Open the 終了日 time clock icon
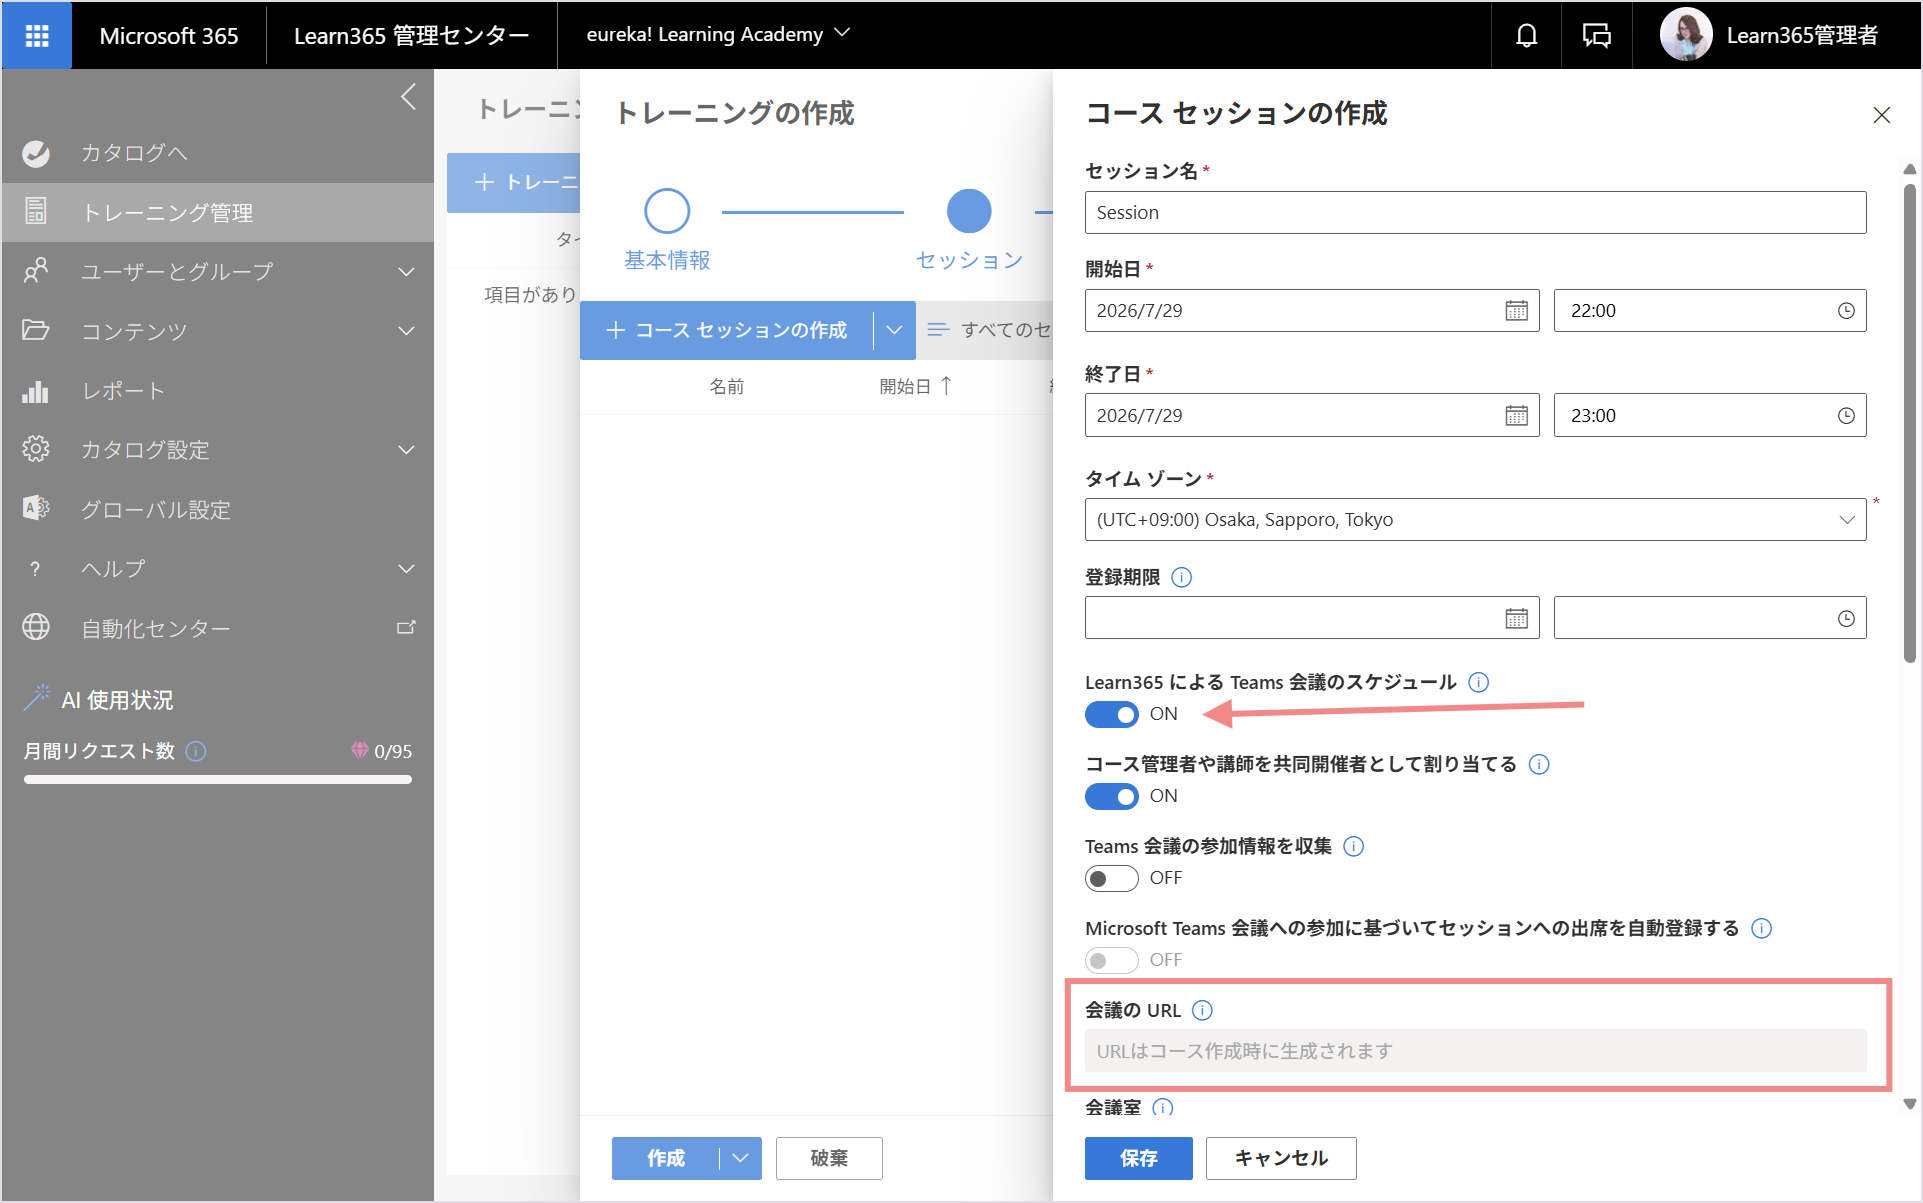1923x1203 pixels. tap(1846, 416)
